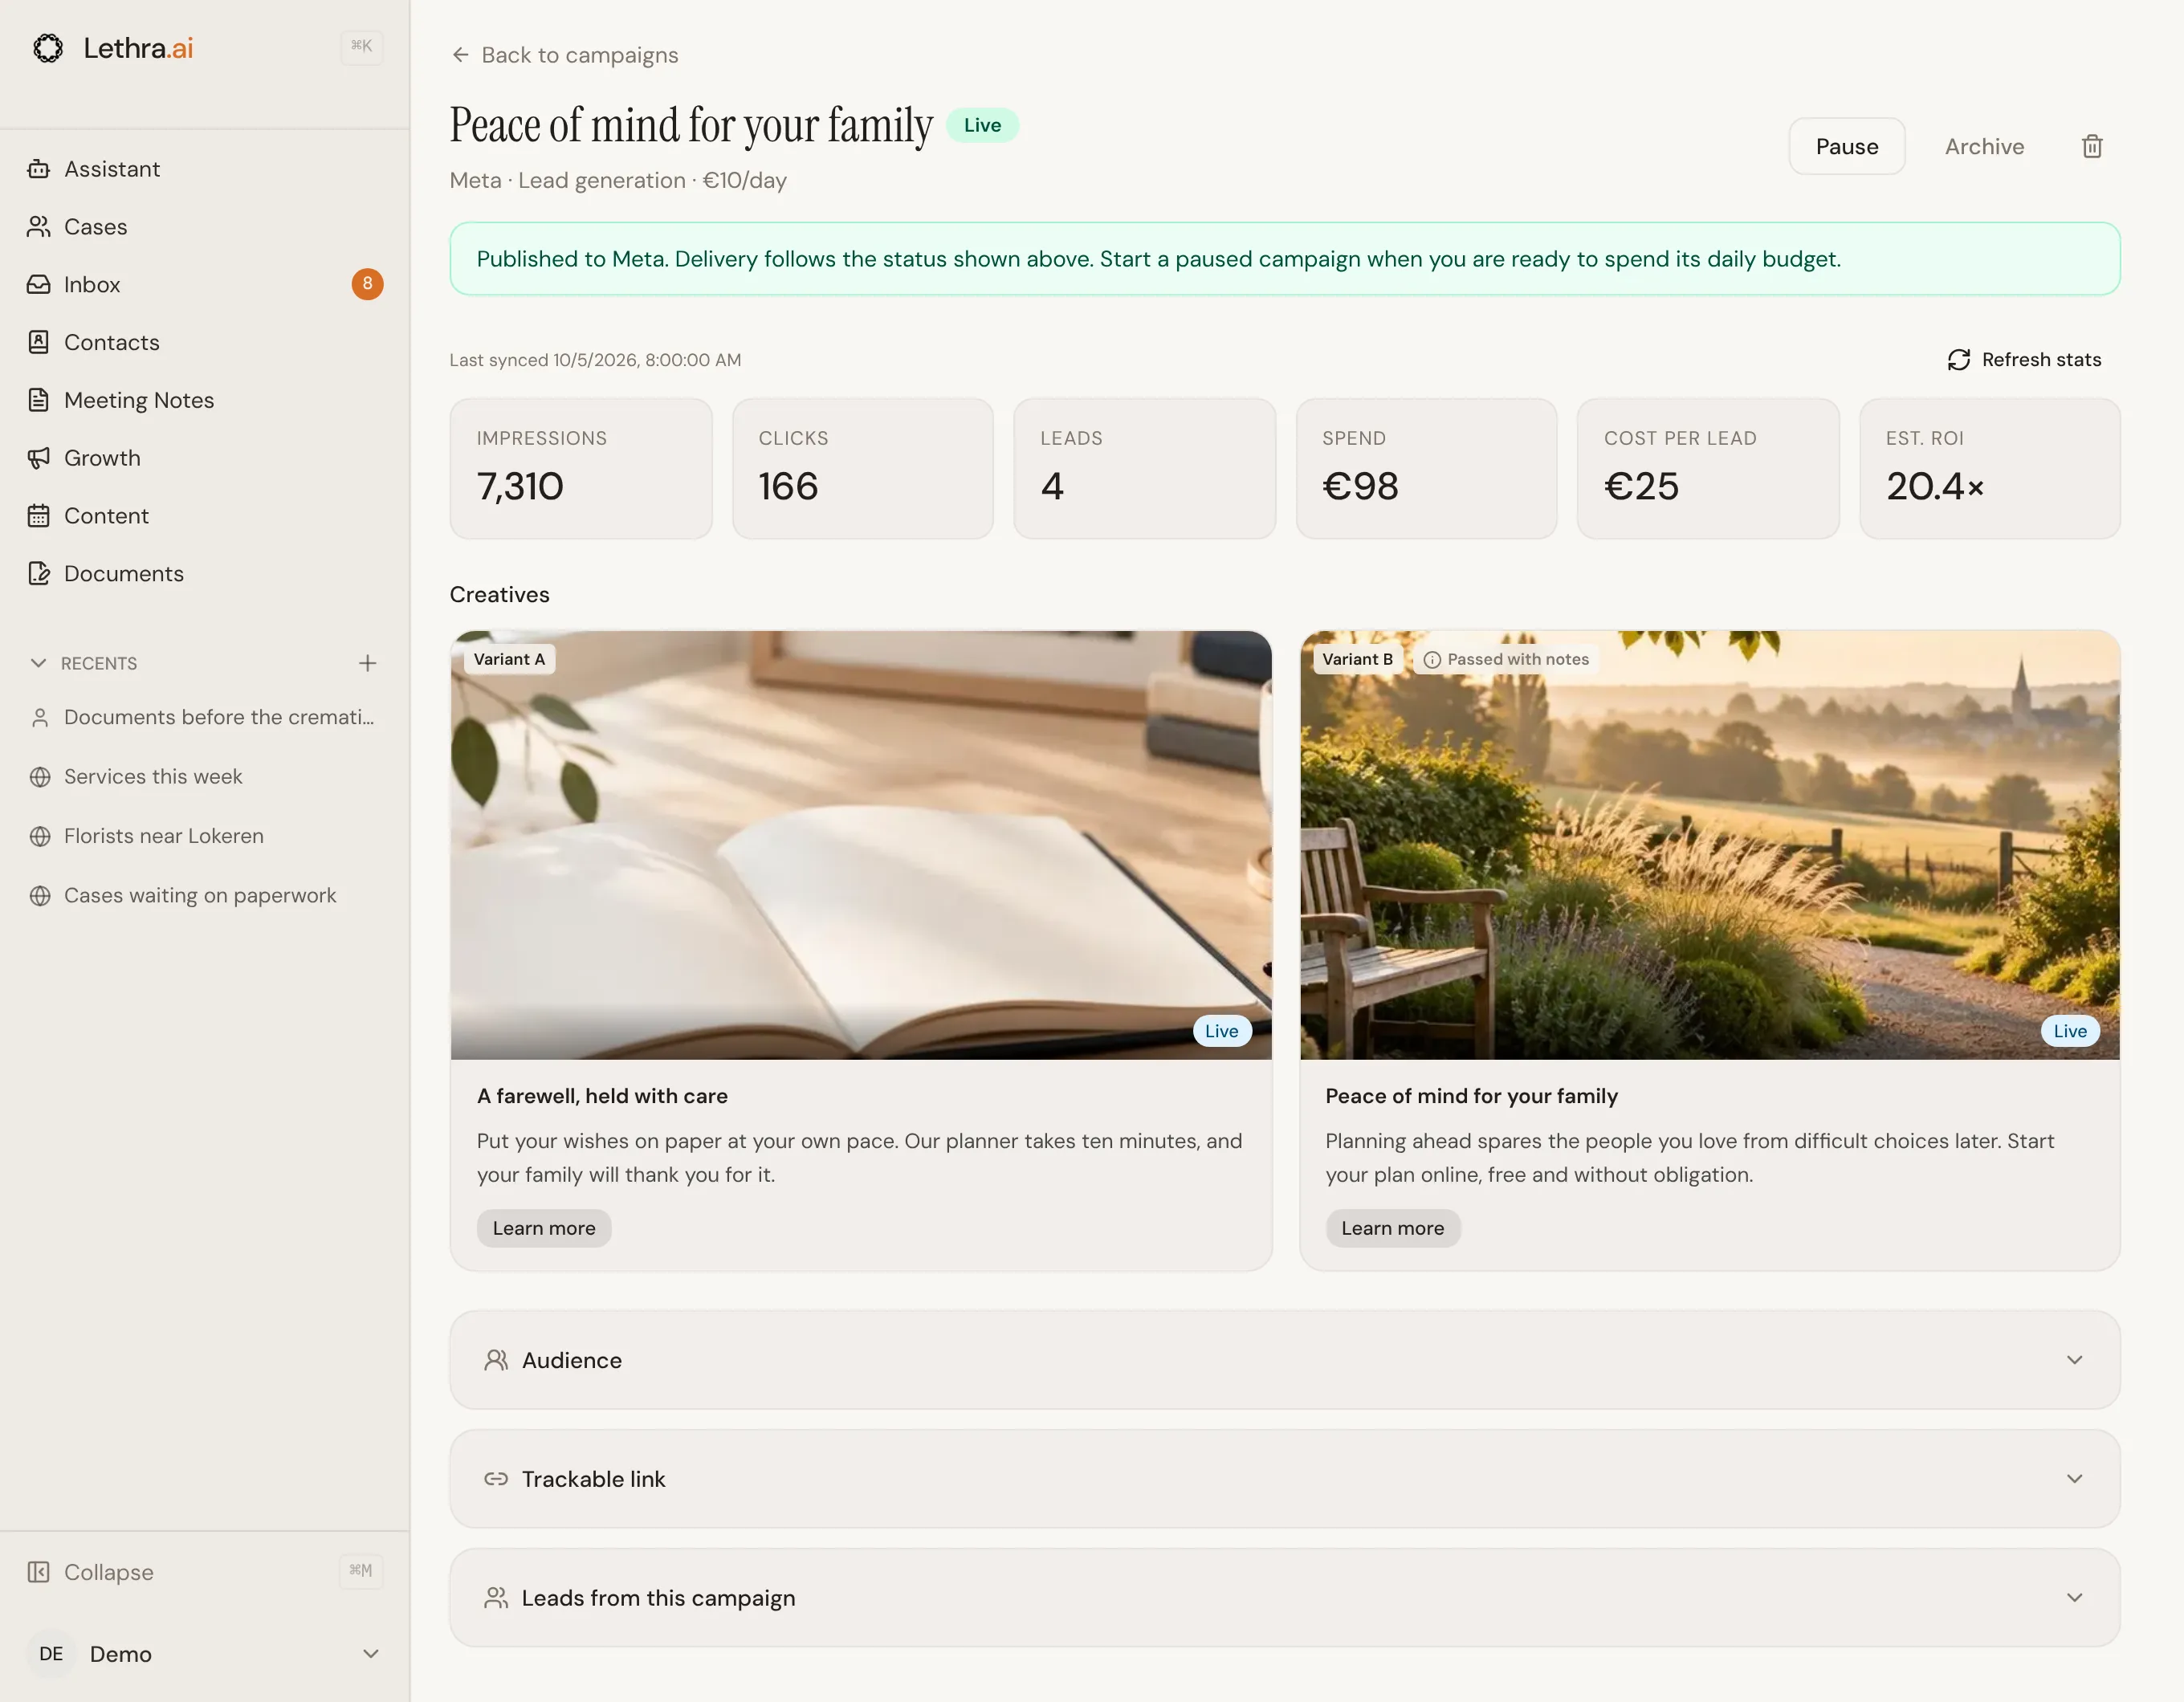Click Learn more under 'A farewell, held with care'

point(544,1228)
